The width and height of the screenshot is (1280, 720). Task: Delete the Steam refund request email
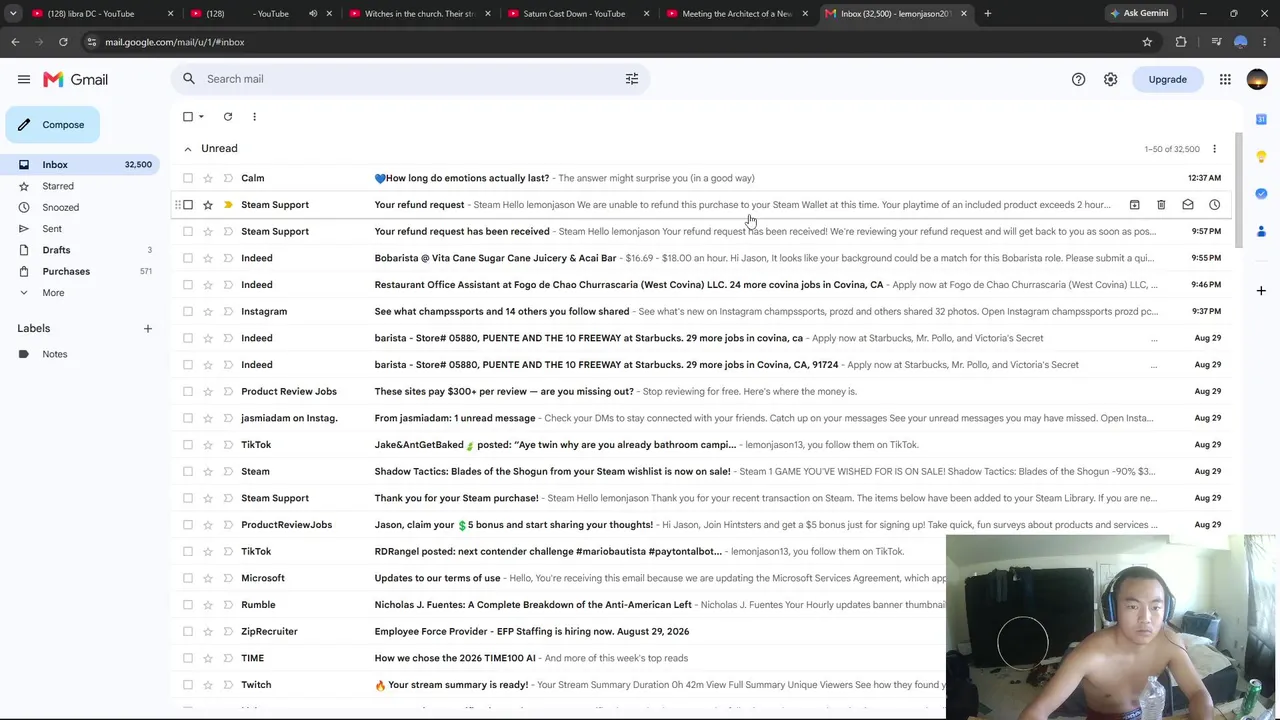pos(1161,205)
